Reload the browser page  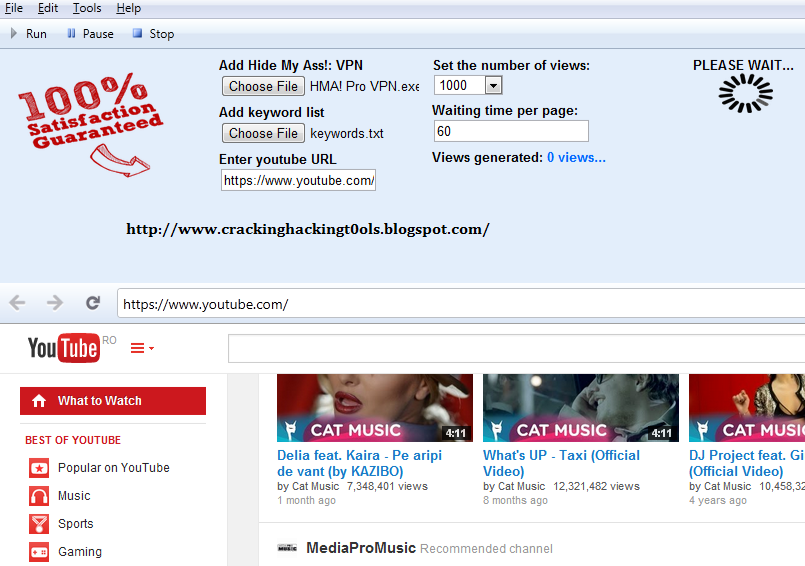click(x=93, y=303)
